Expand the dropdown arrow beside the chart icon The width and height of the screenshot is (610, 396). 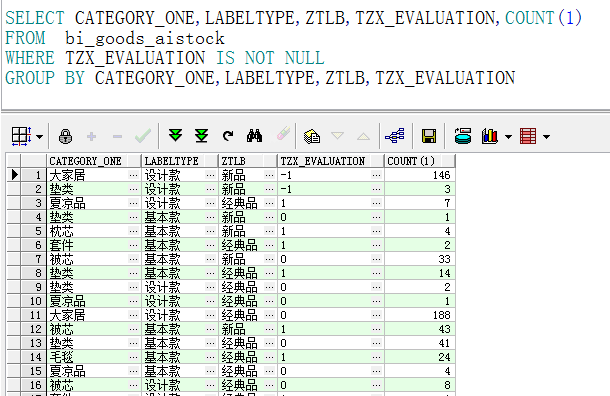pos(508,137)
